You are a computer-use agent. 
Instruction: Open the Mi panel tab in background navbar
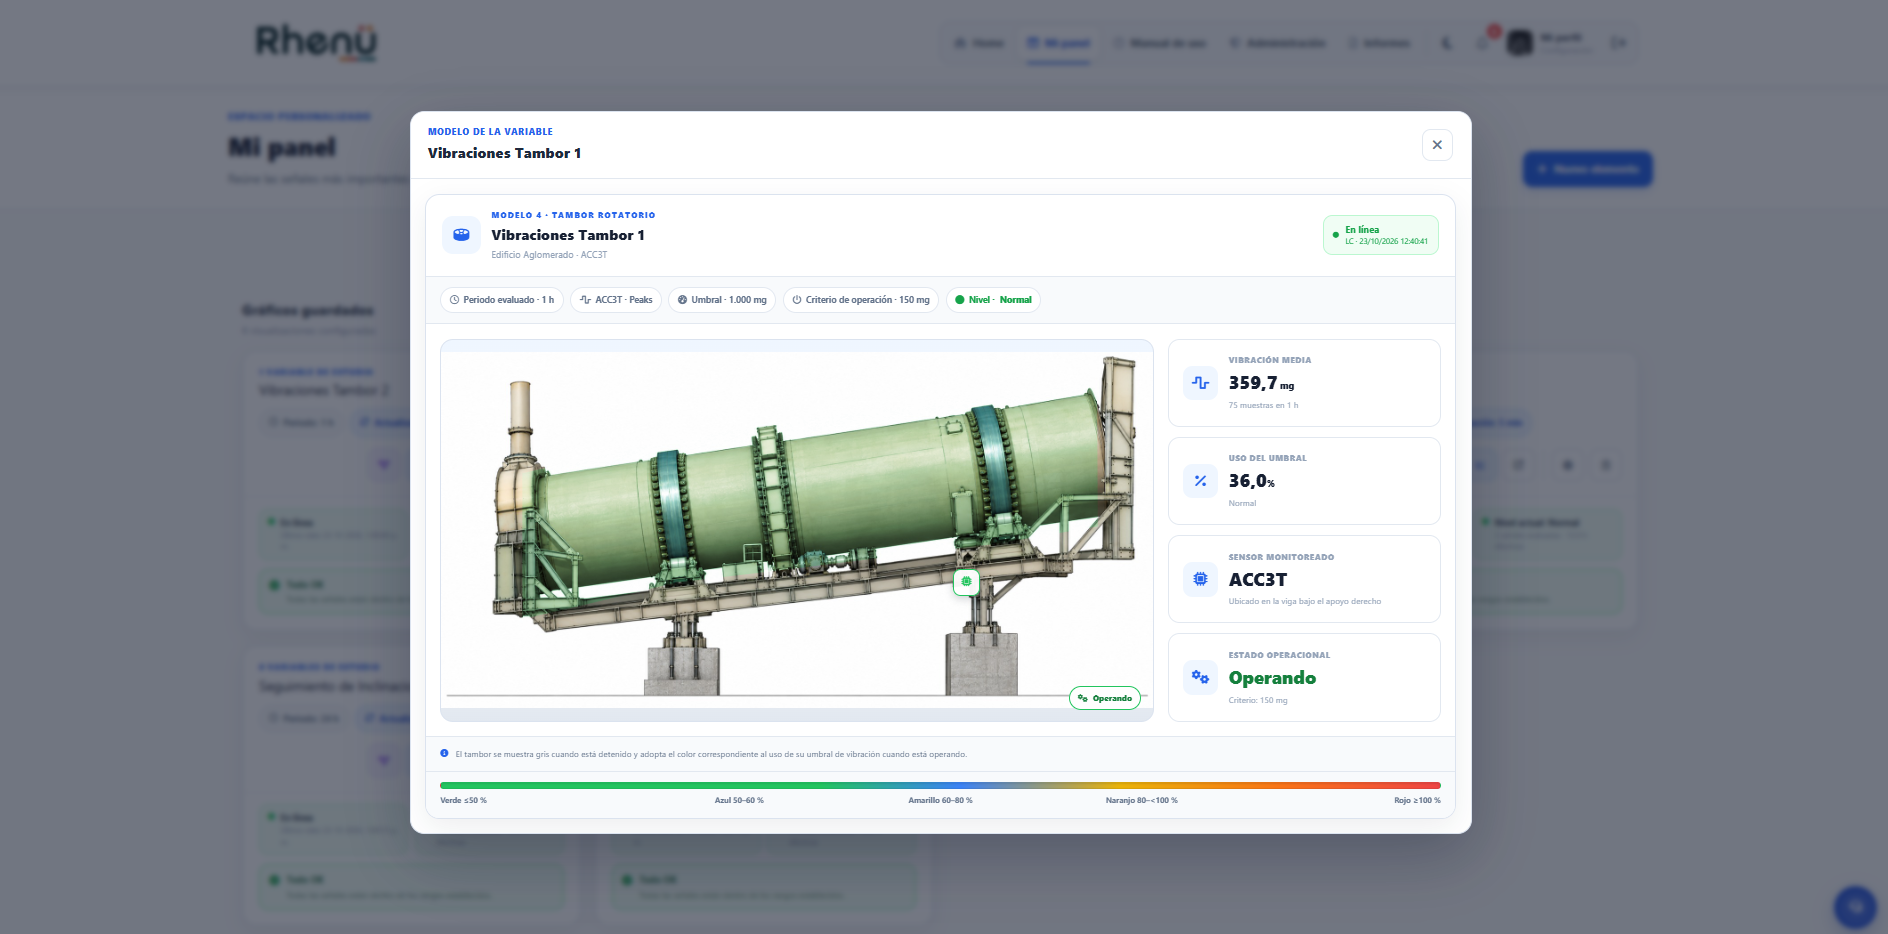coord(1059,43)
